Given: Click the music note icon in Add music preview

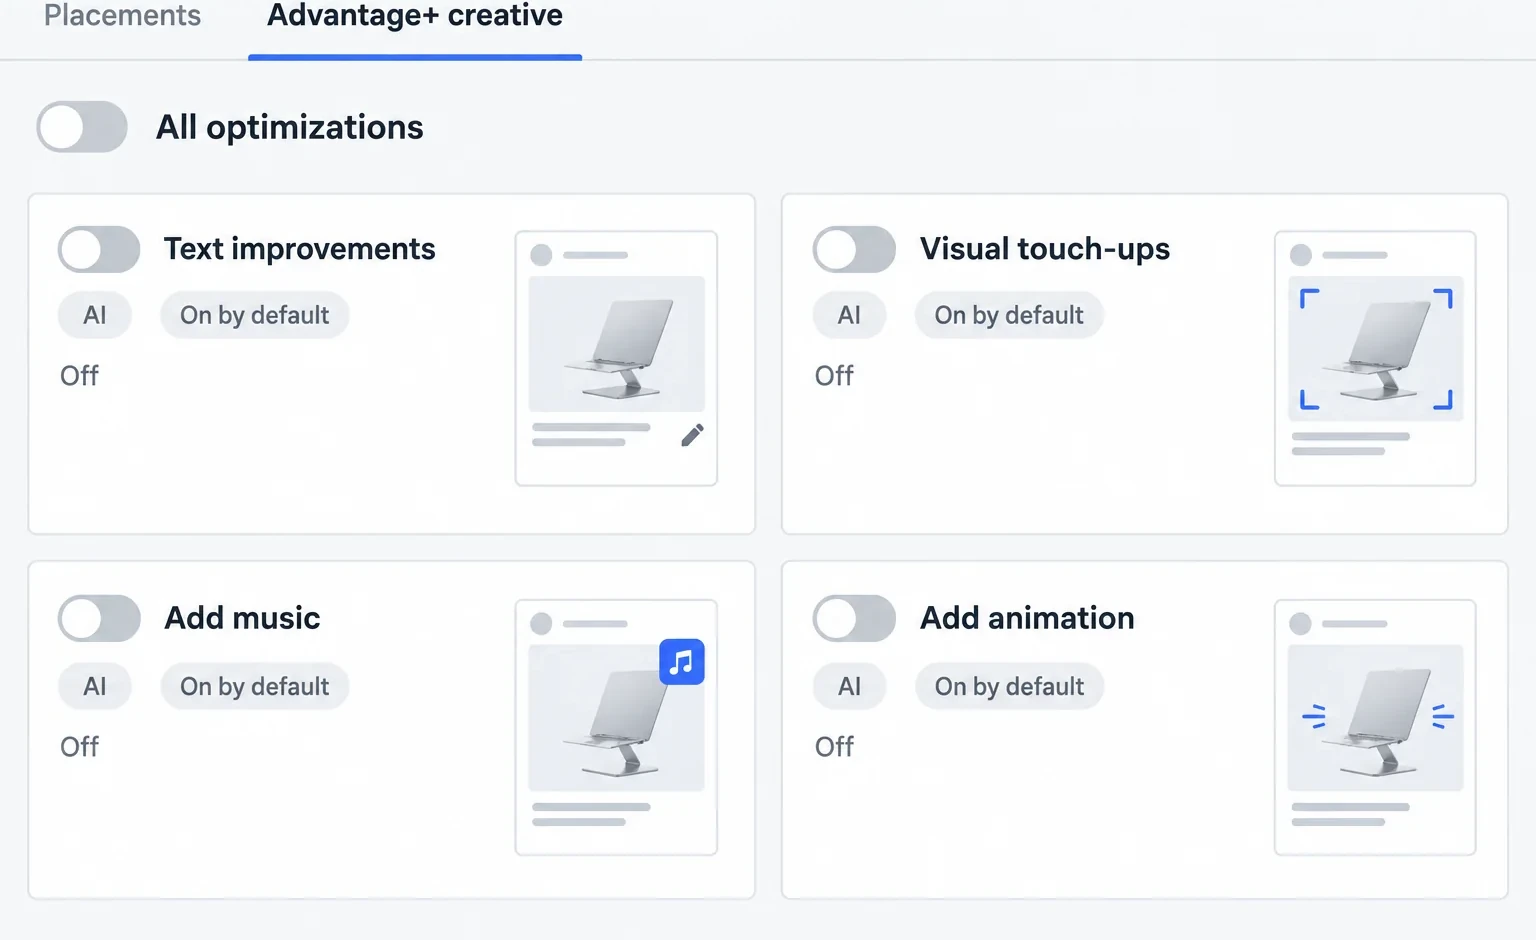Looking at the screenshot, I should [682, 662].
